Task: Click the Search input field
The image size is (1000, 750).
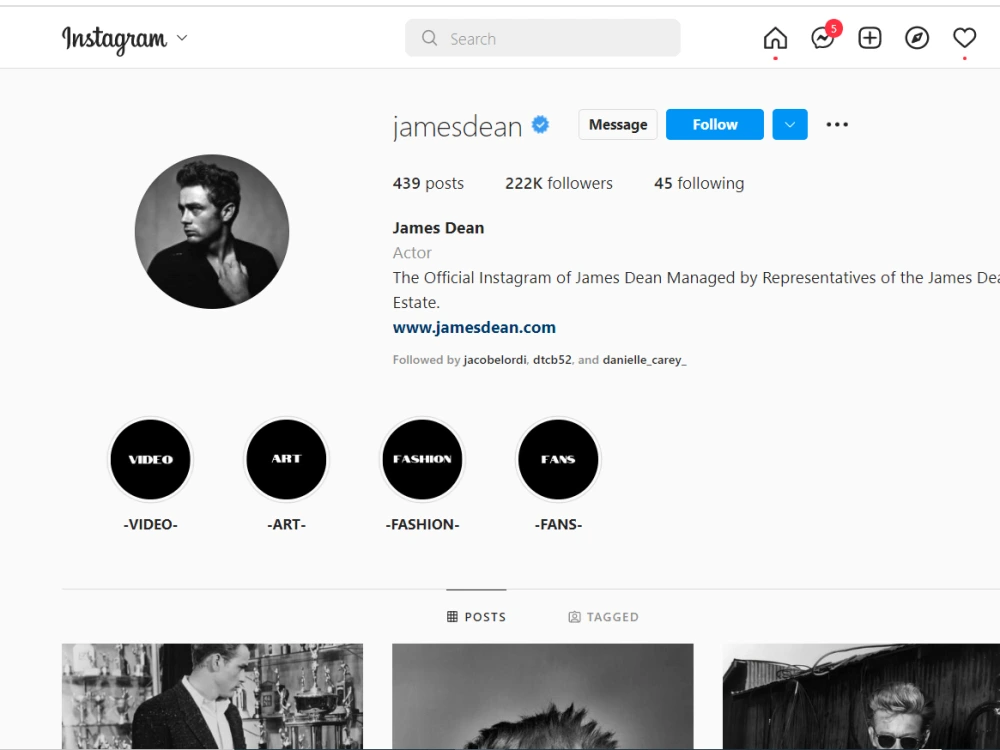Action: coord(543,38)
